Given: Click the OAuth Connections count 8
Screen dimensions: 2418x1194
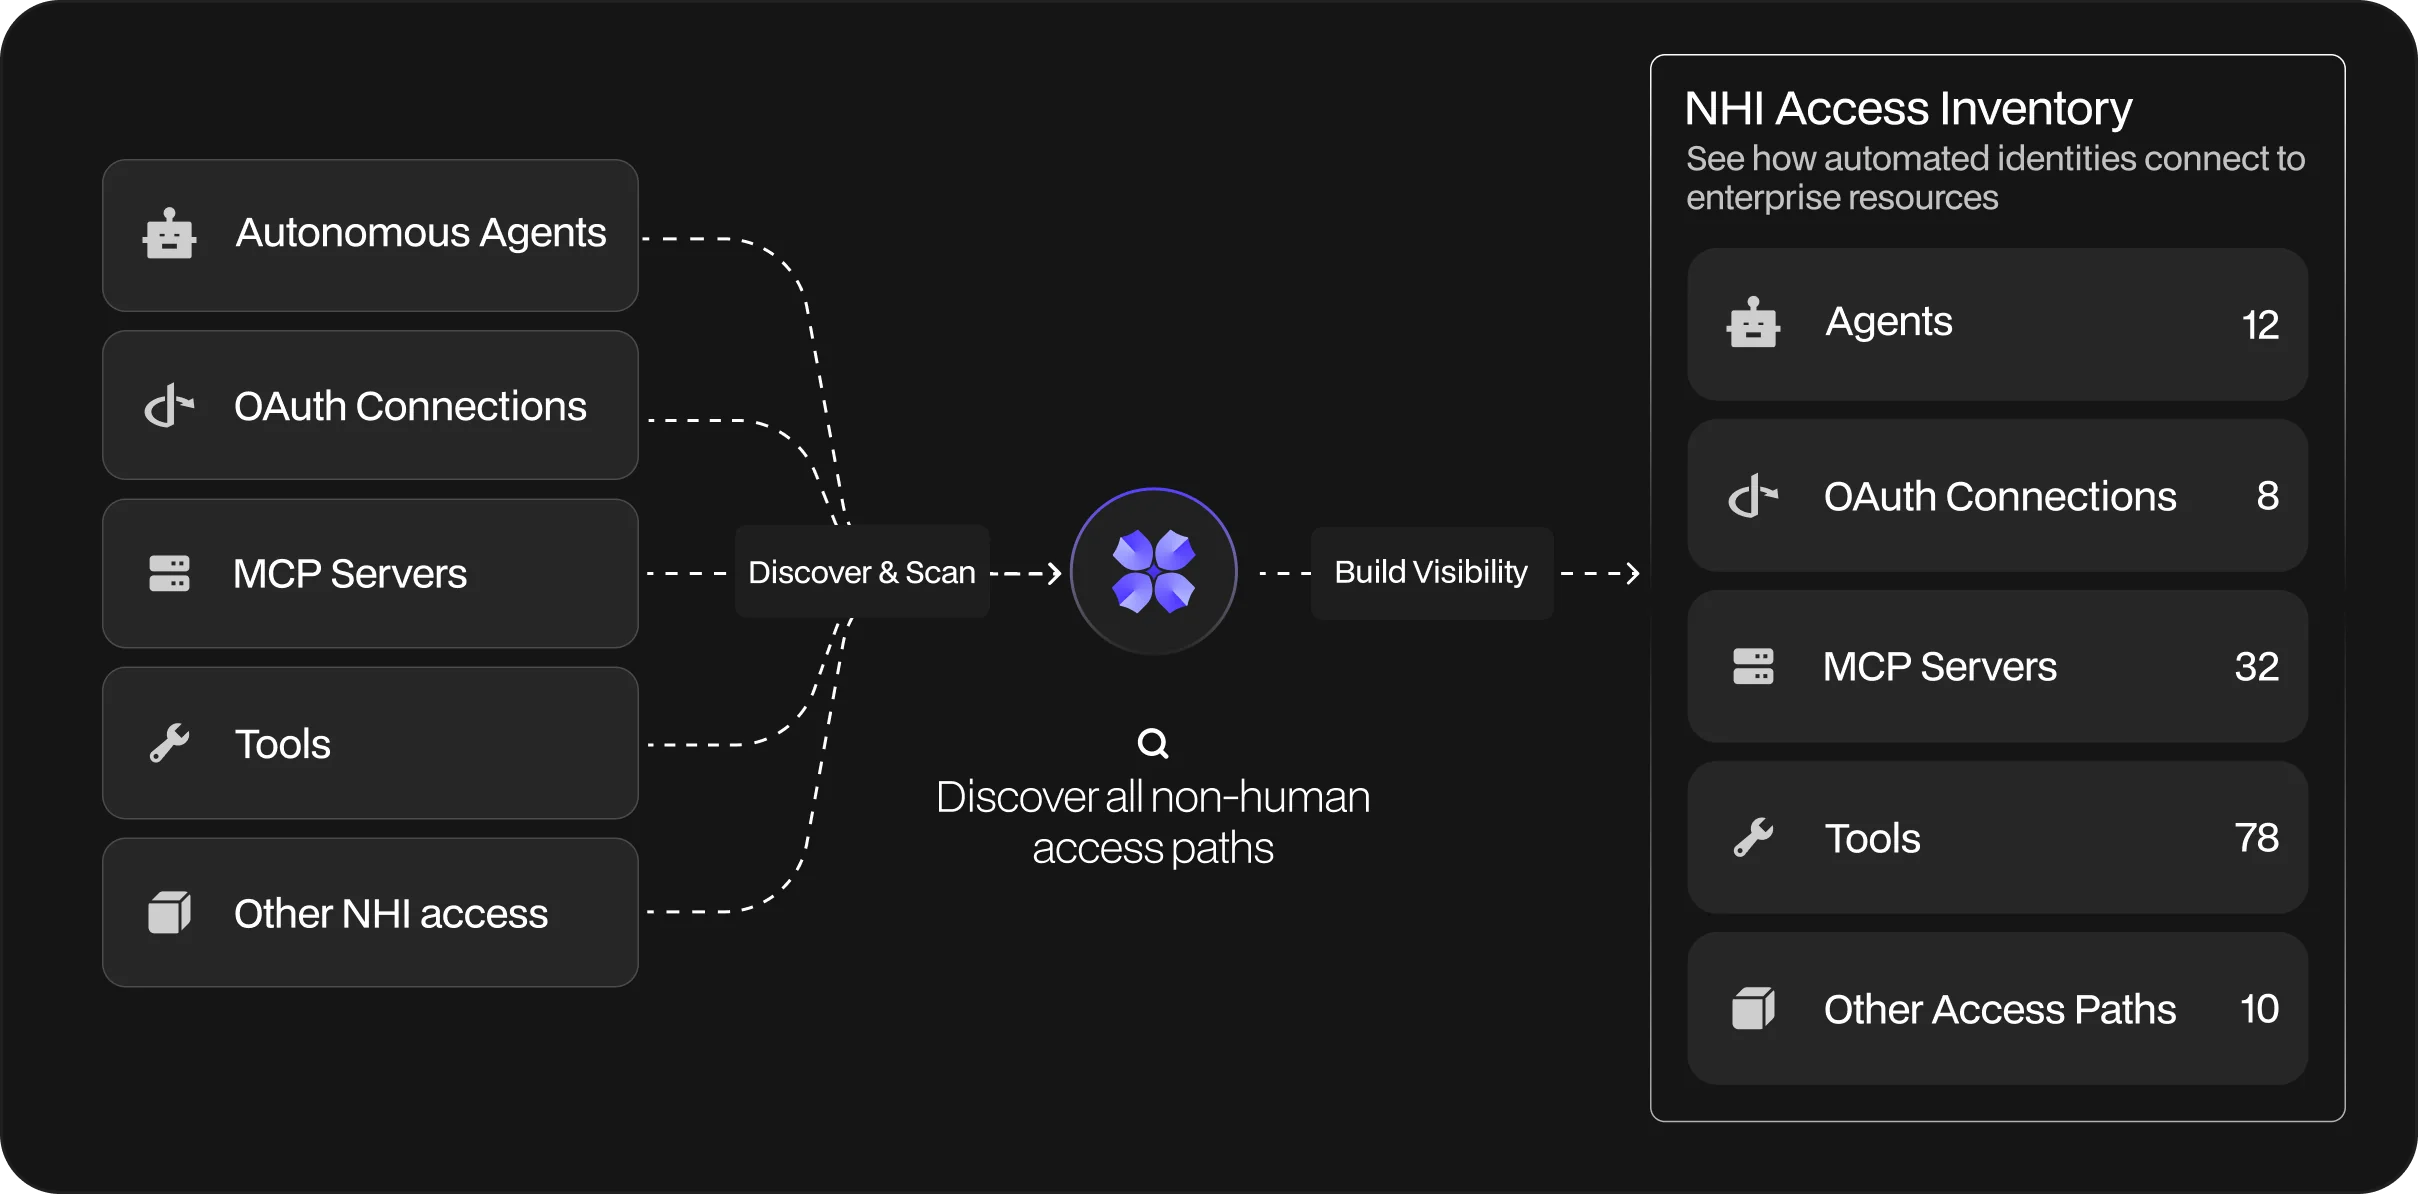Looking at the screenshot, I should pos(2267,495).
